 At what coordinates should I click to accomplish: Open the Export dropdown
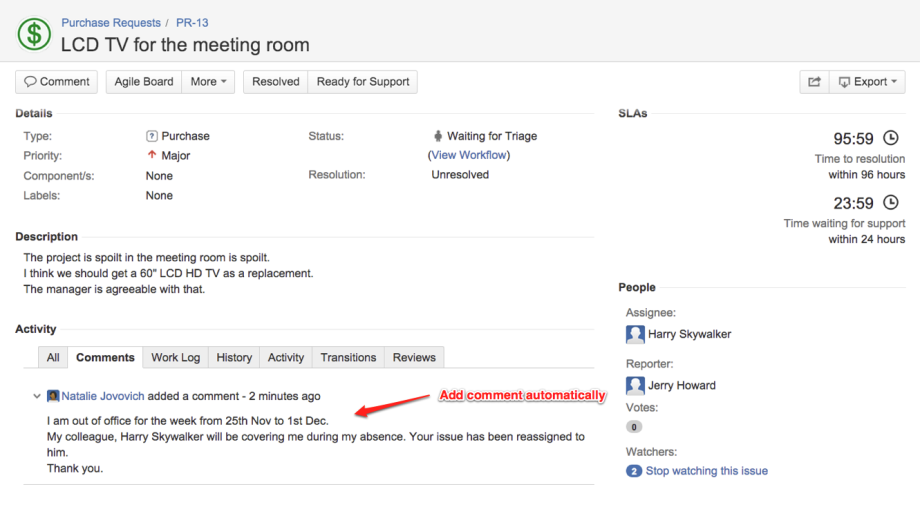tap(867, 82)
